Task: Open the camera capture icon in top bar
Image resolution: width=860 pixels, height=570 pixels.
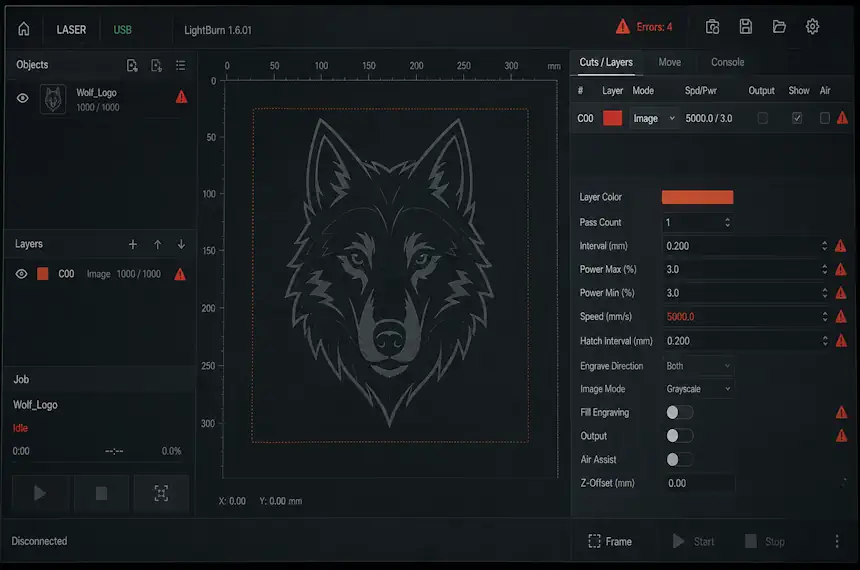Action: [x=712, y=27]
